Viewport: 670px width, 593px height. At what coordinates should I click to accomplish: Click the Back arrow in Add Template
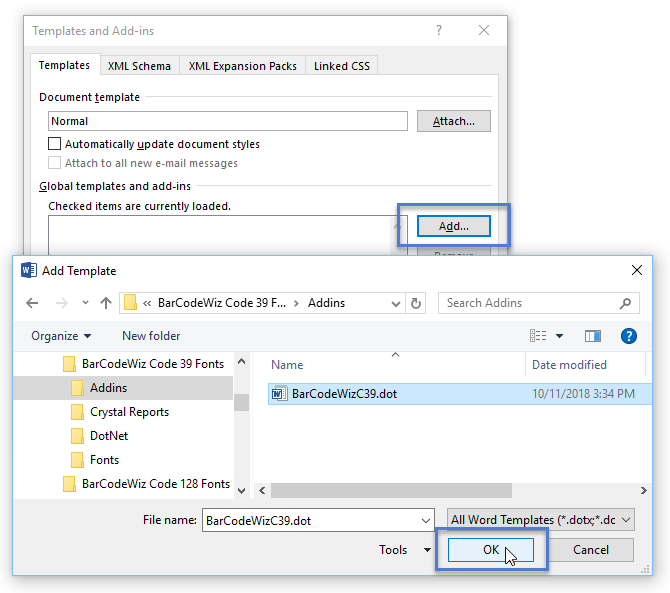tap(32, 303)
